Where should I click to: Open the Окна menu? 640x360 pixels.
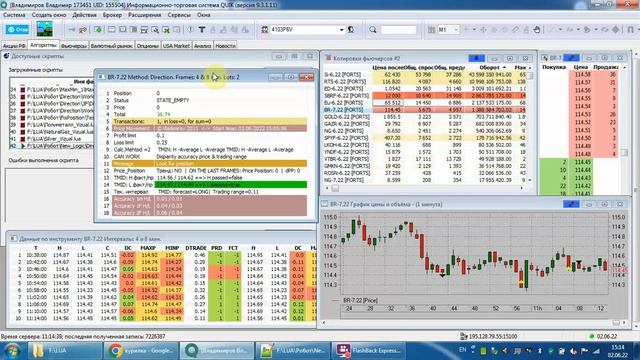pyautogui.click(x=203, y=15)
